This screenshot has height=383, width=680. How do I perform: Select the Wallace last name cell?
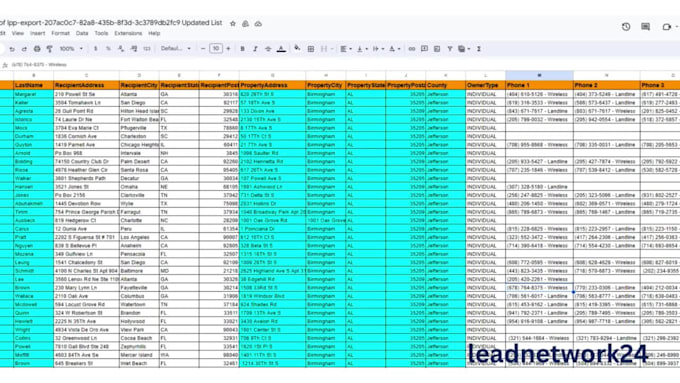coord(33,296)
